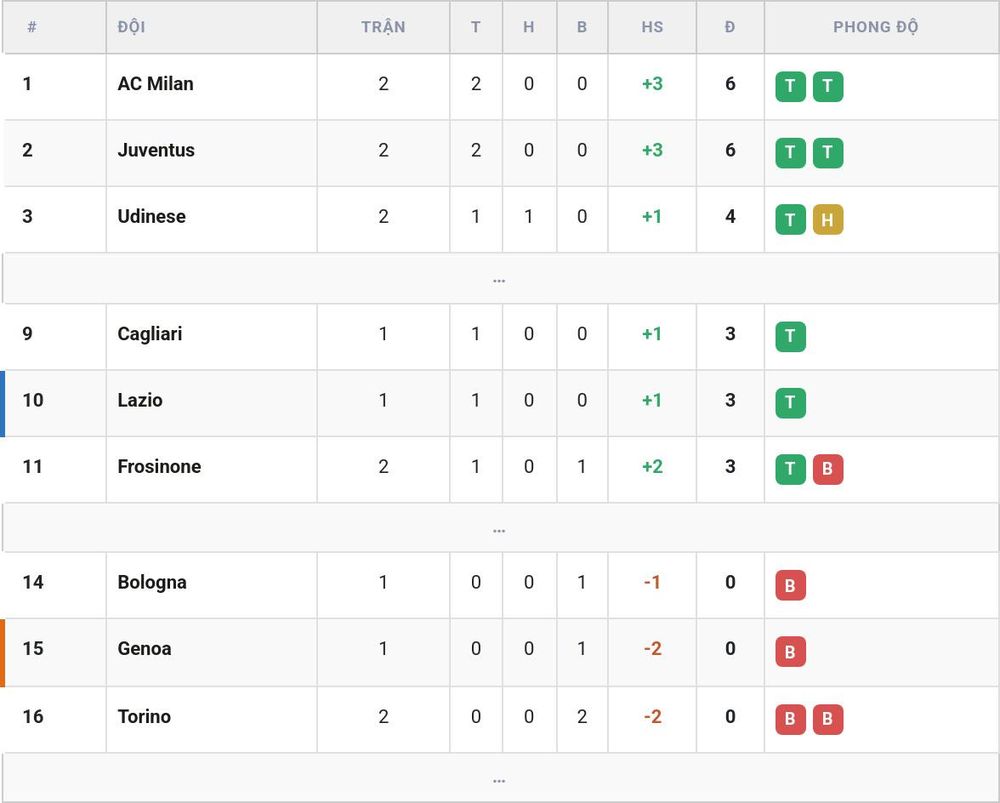Screen dimensions: 1000x803
Task: Open the AC Milan team link
Action: pos(155,84)
